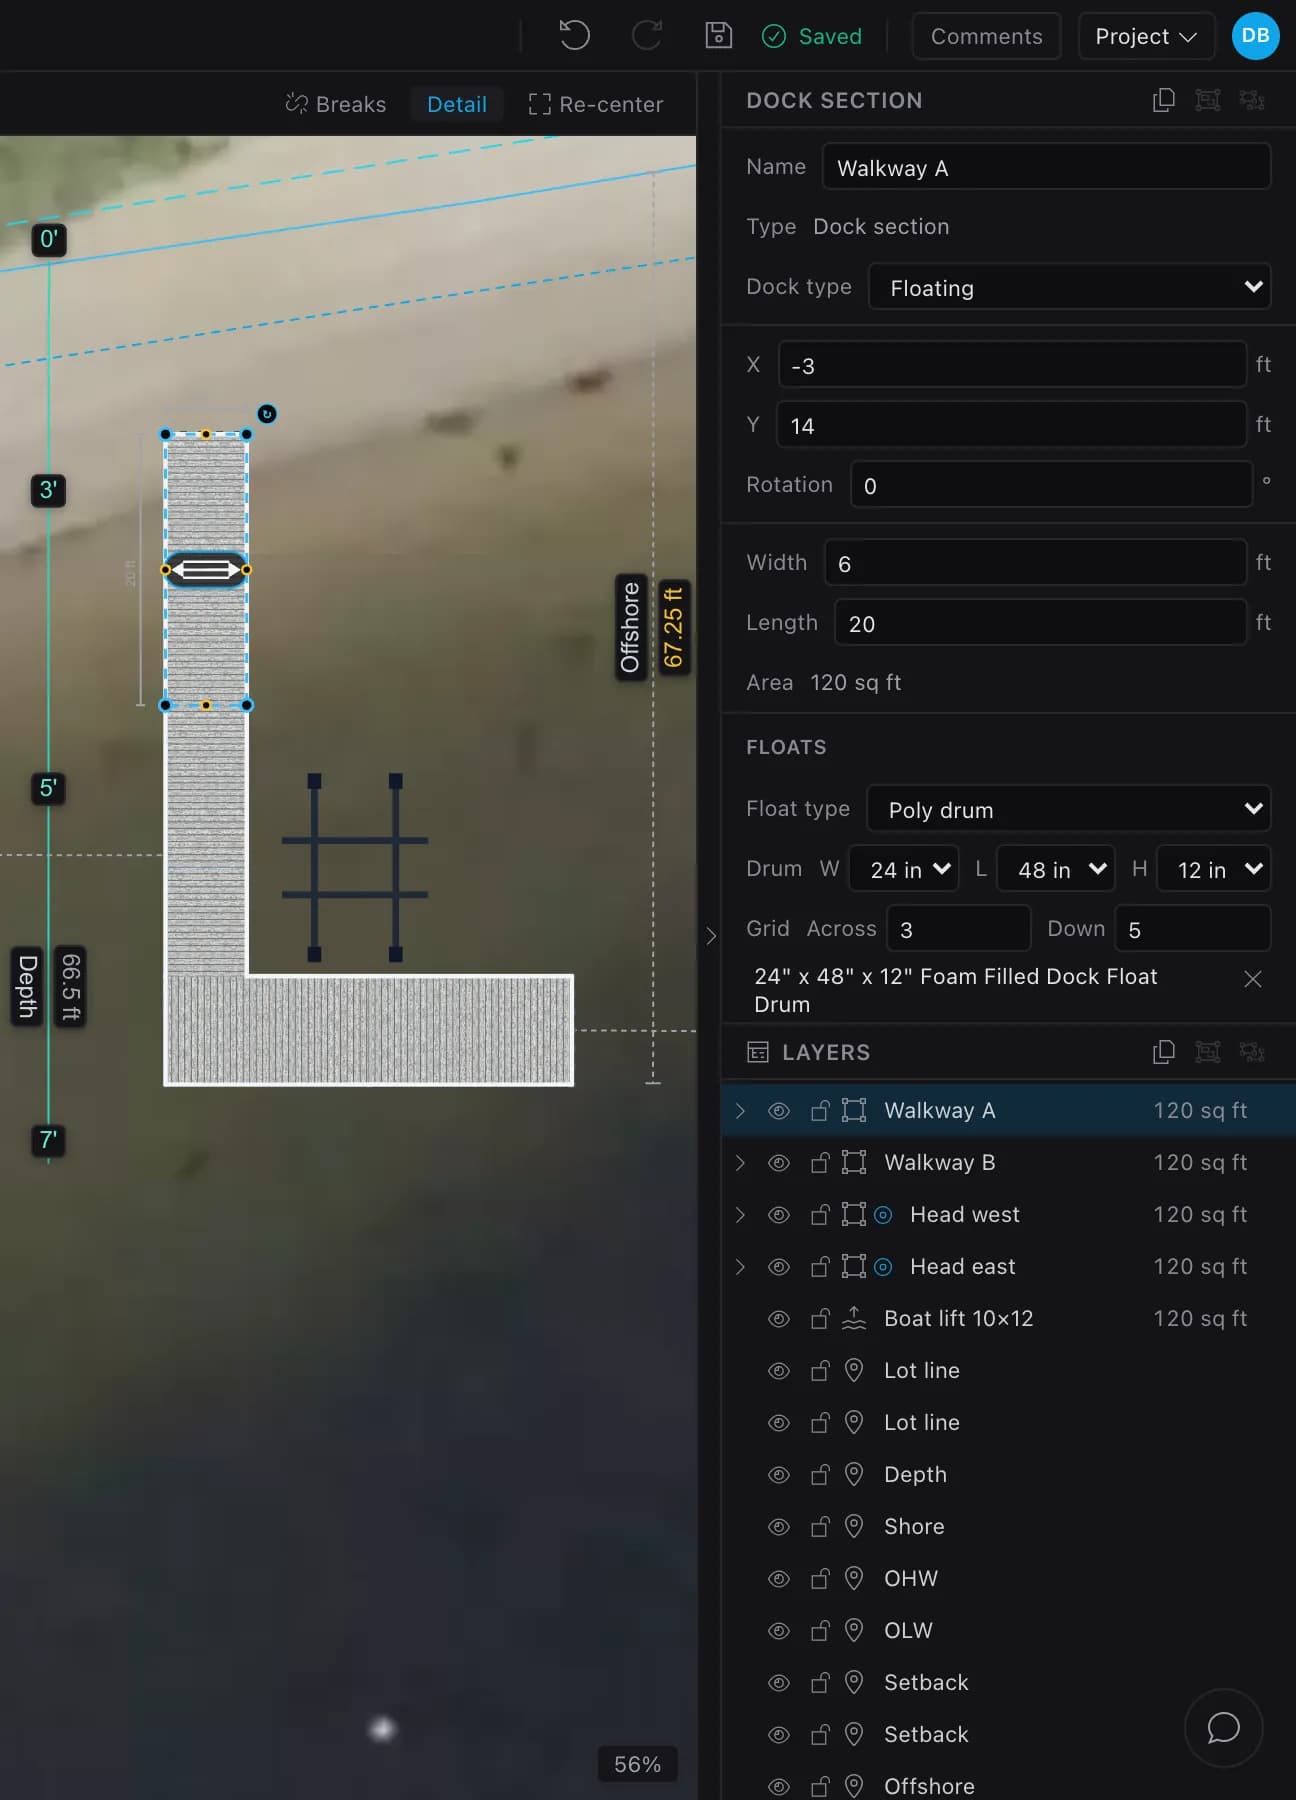Screen dimensions: 1296x1800
Task: Click the double-arrow width handle on walkway
Action: pyautogui.click(x=206, y=570)
